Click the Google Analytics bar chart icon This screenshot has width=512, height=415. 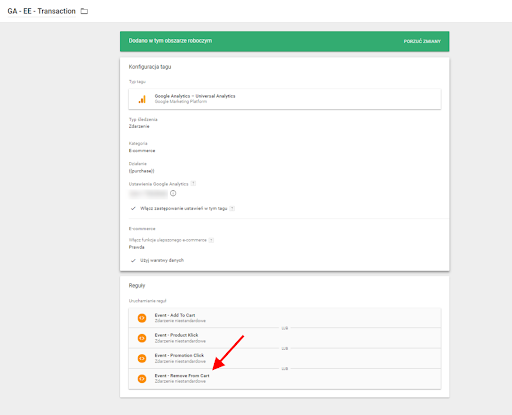142,99
